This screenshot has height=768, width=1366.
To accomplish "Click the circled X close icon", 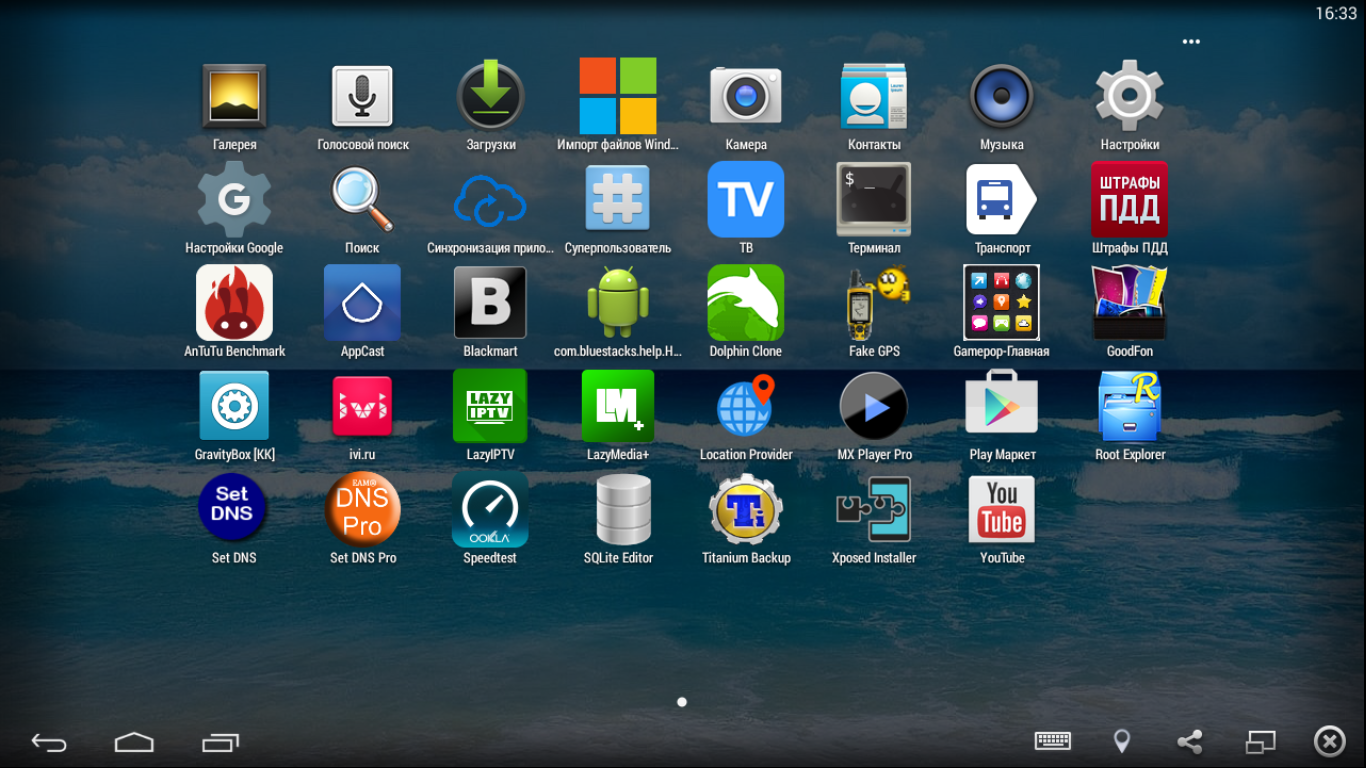I will 1329,741.
